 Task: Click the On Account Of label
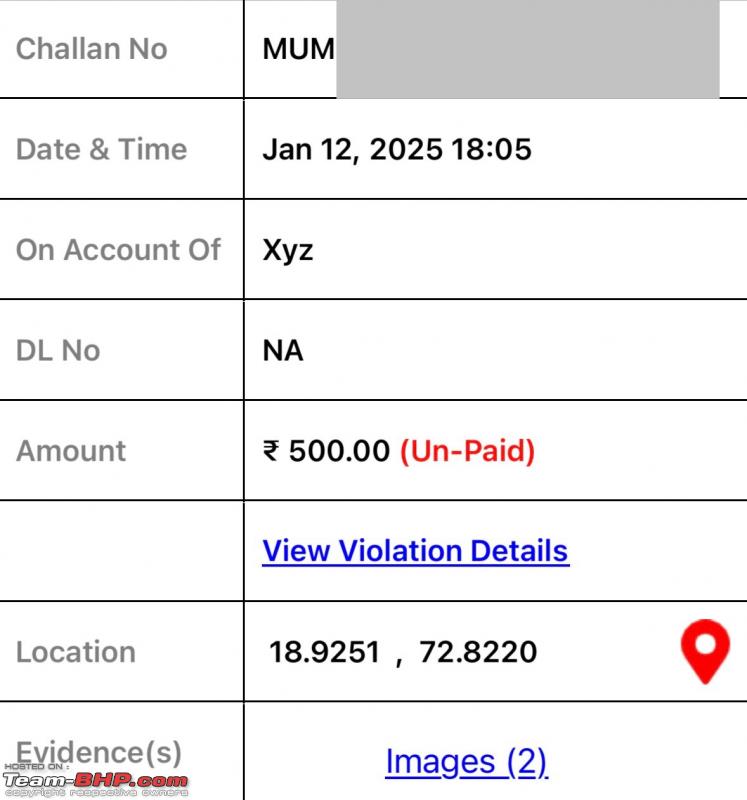(118, 250)
